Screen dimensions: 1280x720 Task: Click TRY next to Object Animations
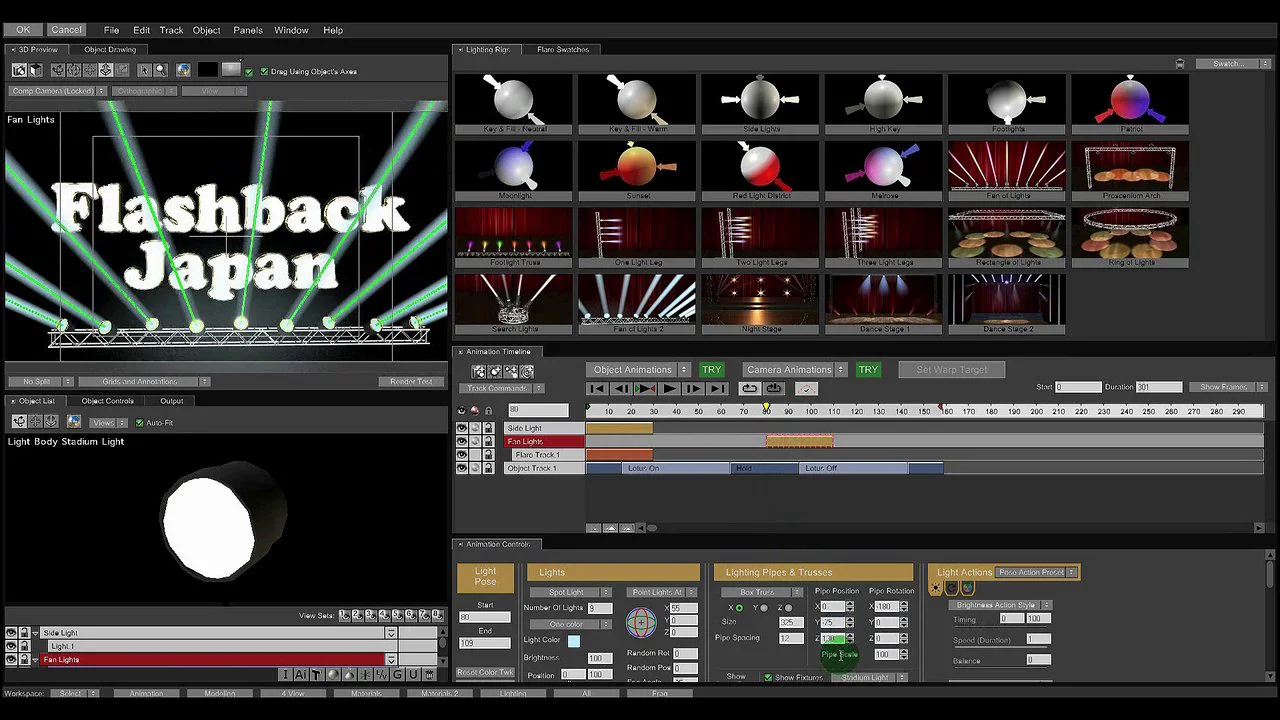pos(711,370)
